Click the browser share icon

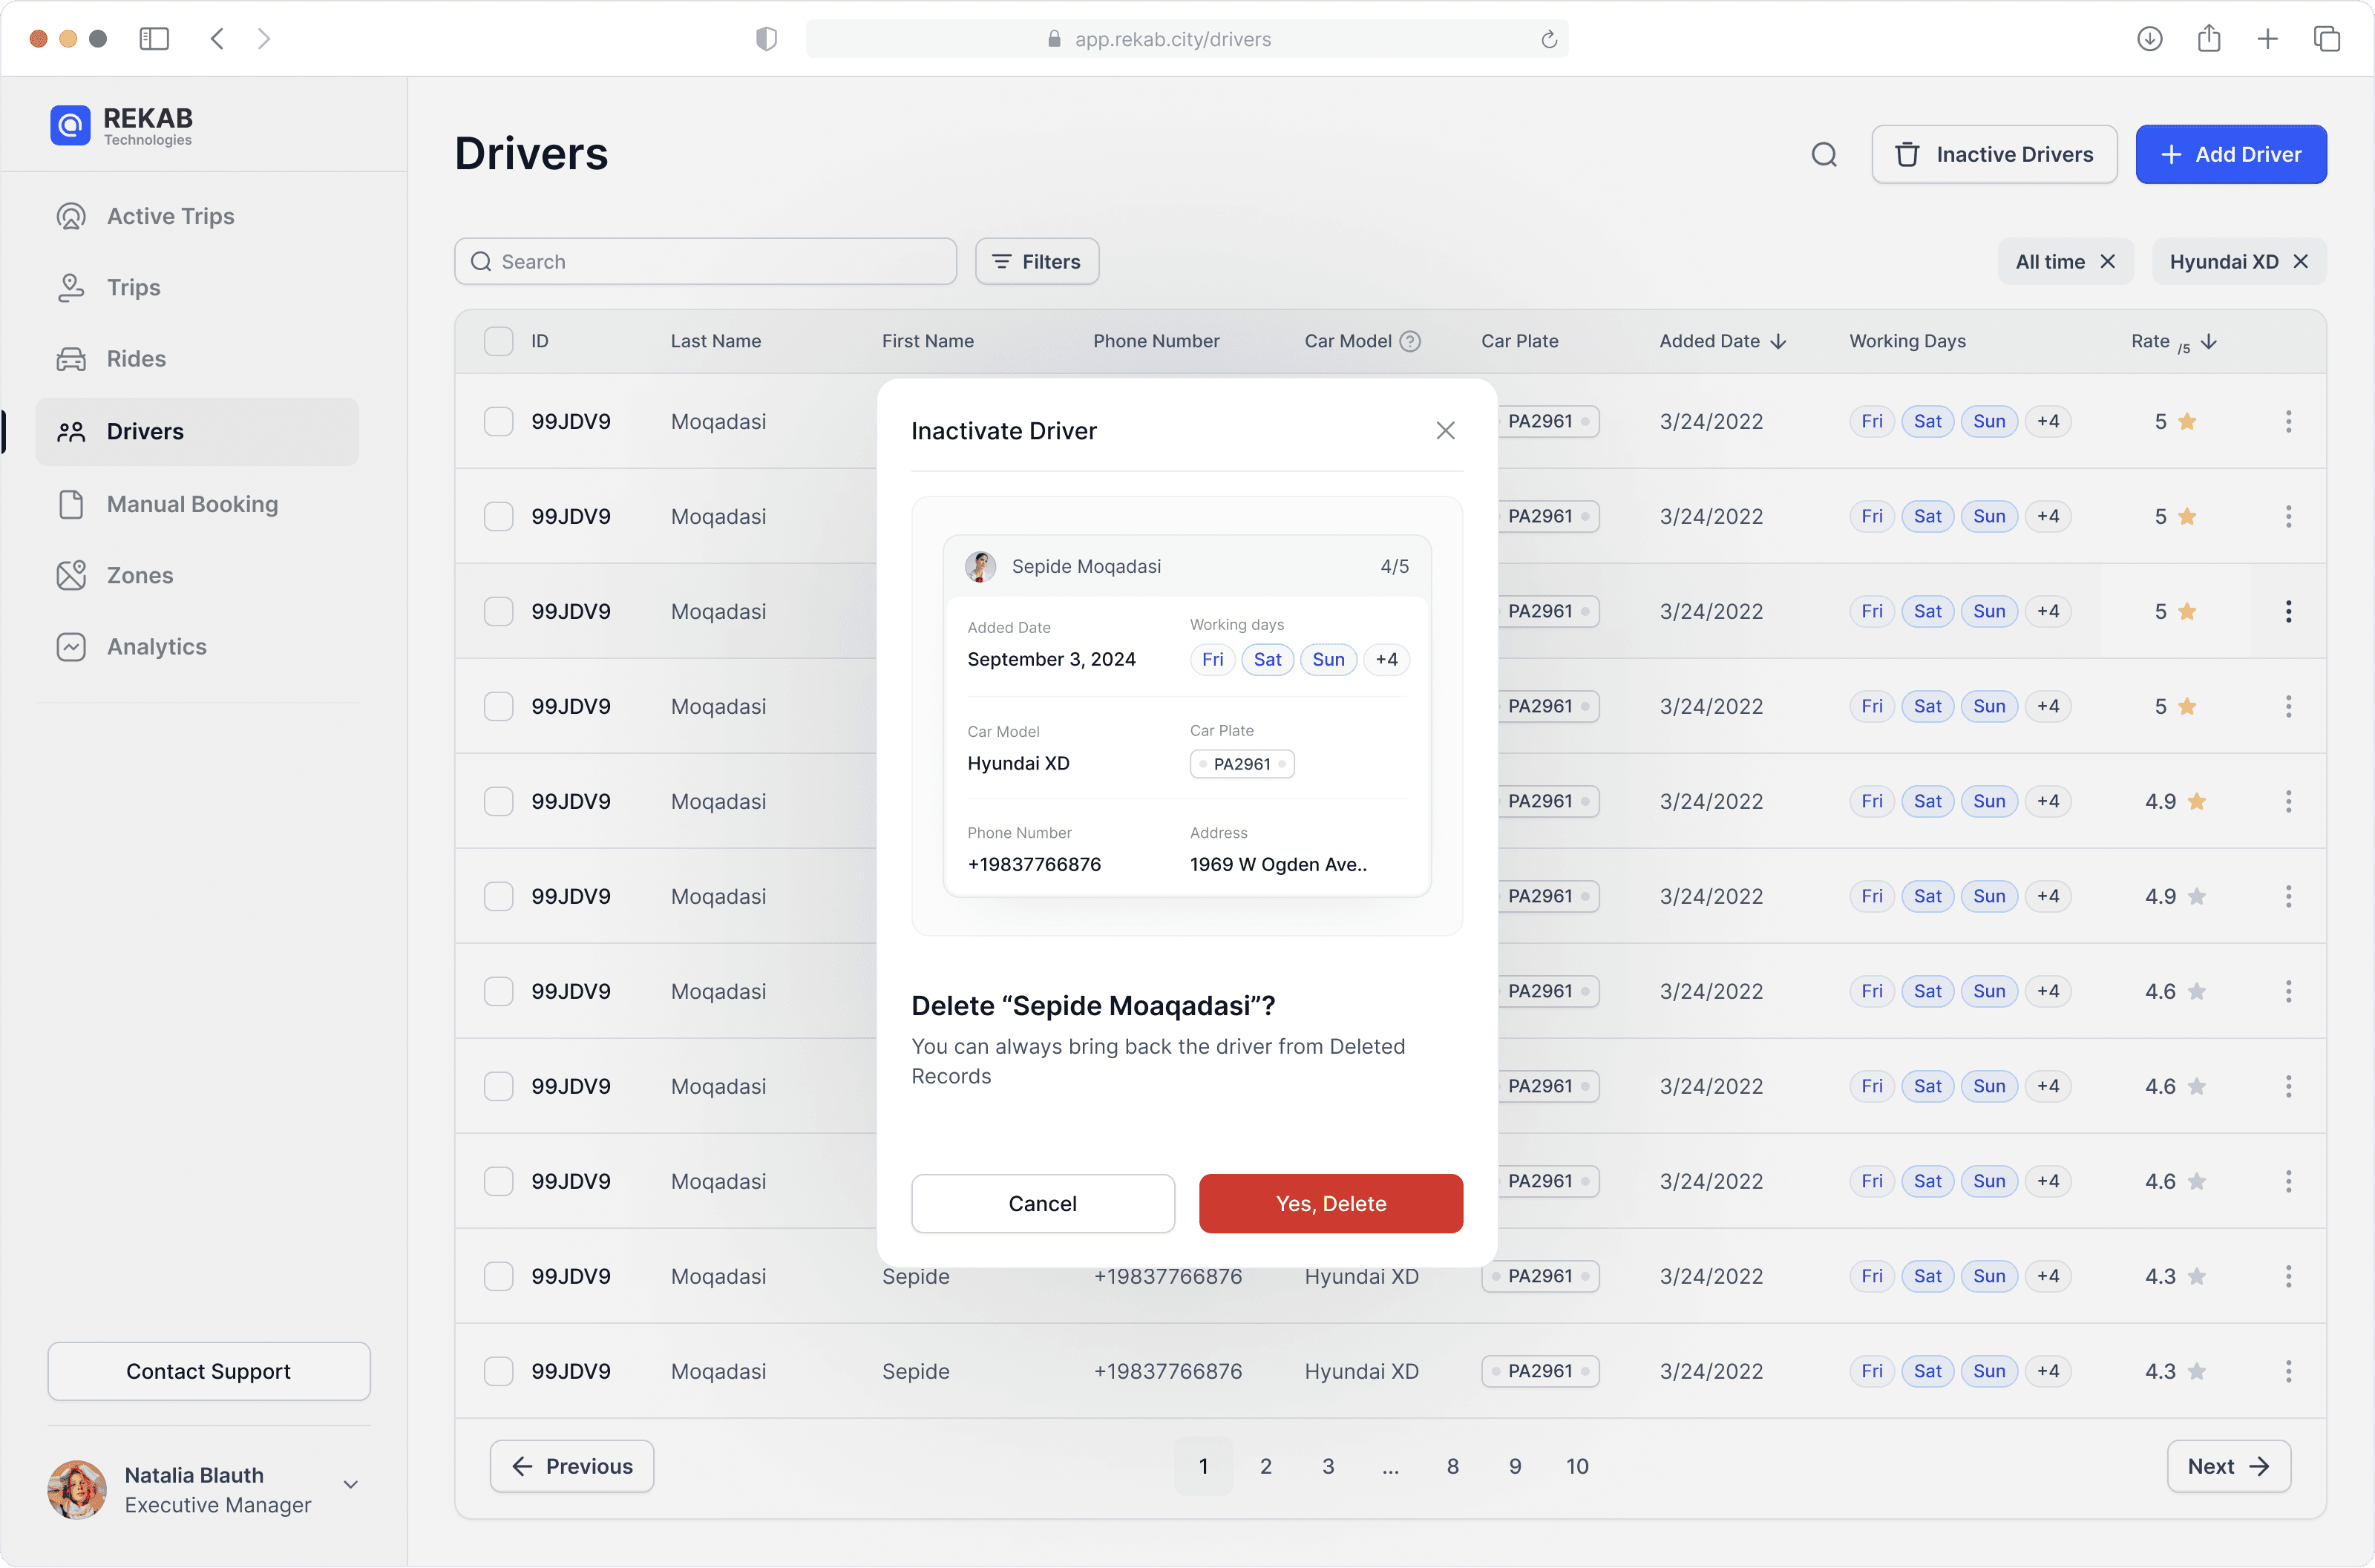(2209, 39)
